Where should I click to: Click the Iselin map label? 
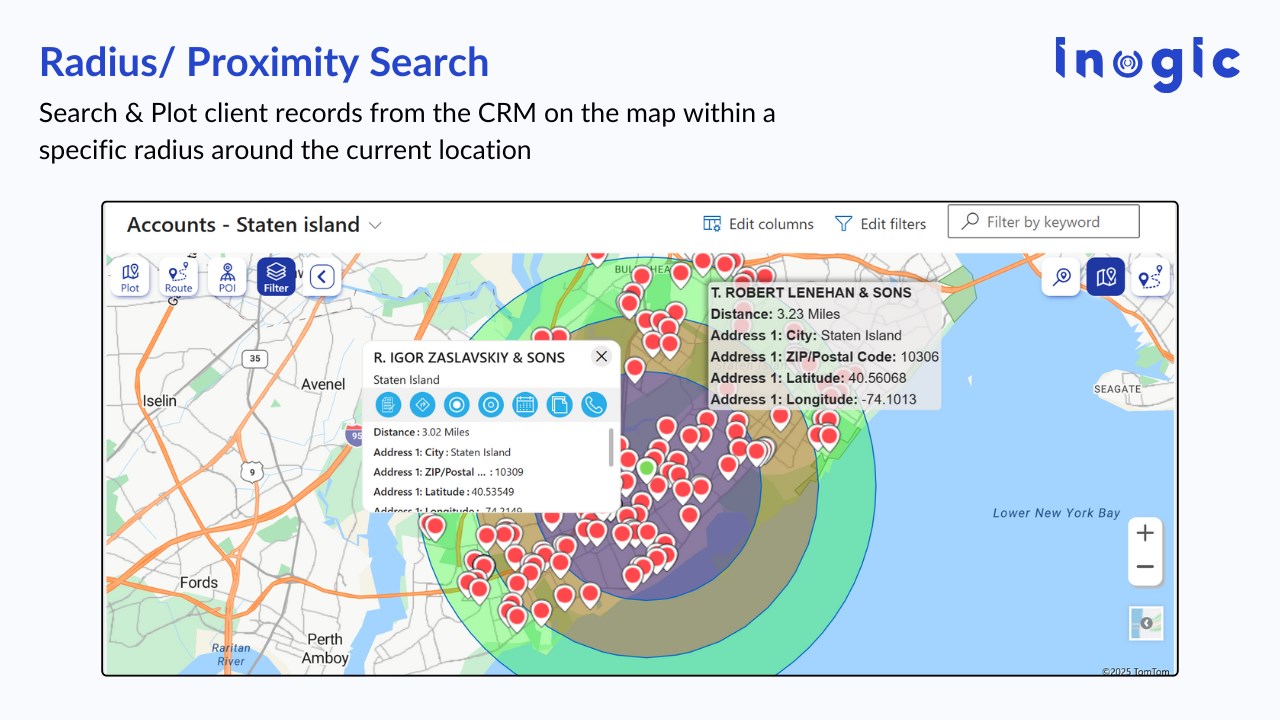[x=160, y=401]
